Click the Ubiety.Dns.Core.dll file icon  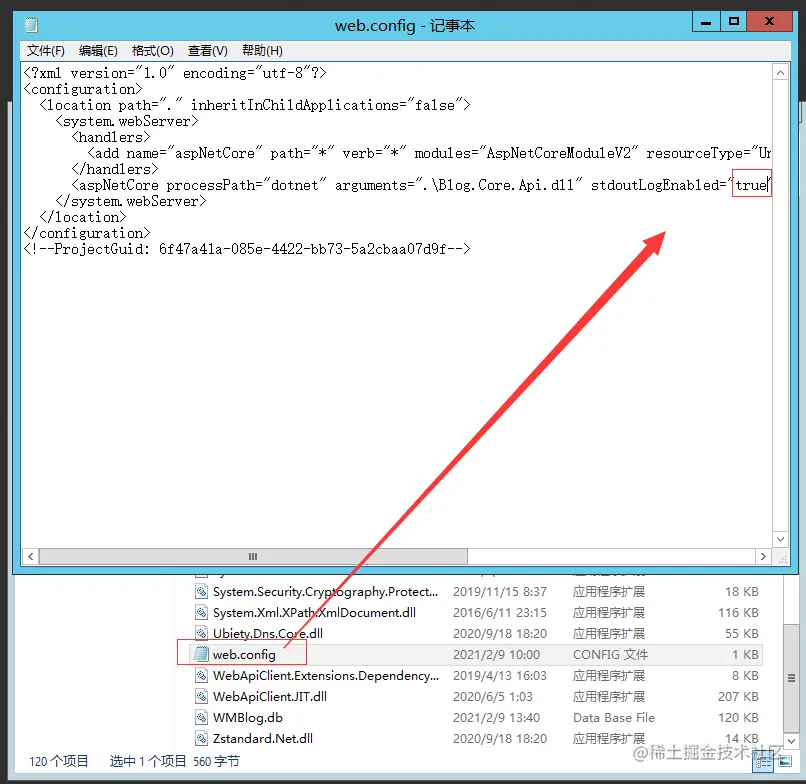[202, 633]
